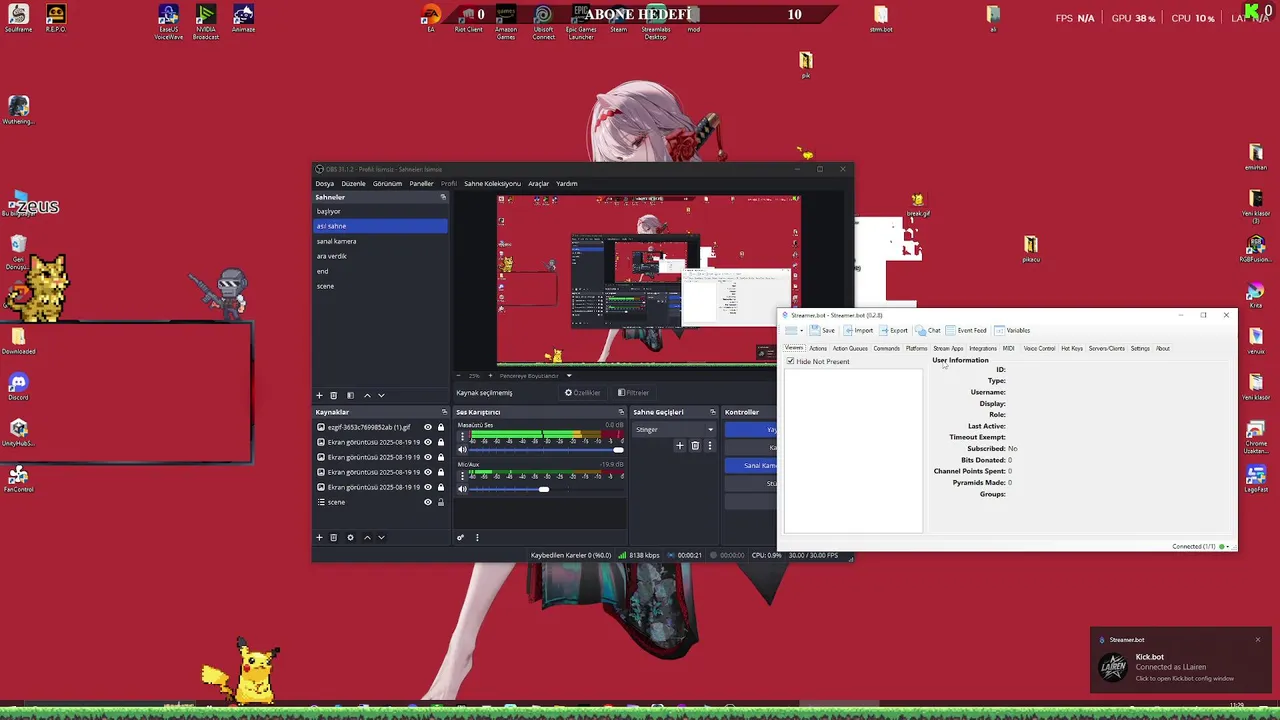Image resolution: width=1280 pixels, height=720 pixels.
Task: Move scene up in OBS scenes list
Action: (x=367, y=395)
